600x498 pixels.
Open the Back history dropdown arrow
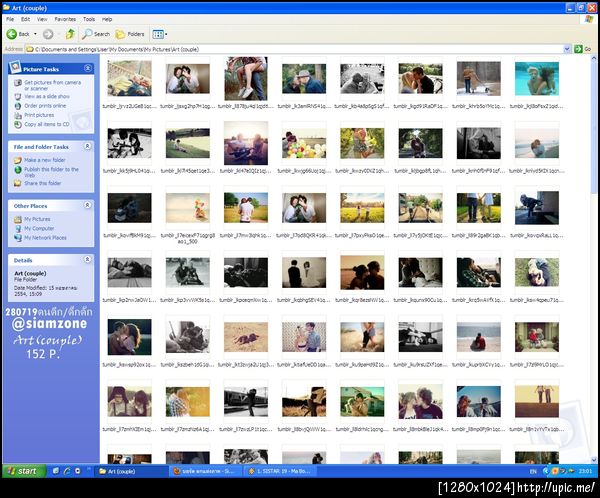pos(35,34)
